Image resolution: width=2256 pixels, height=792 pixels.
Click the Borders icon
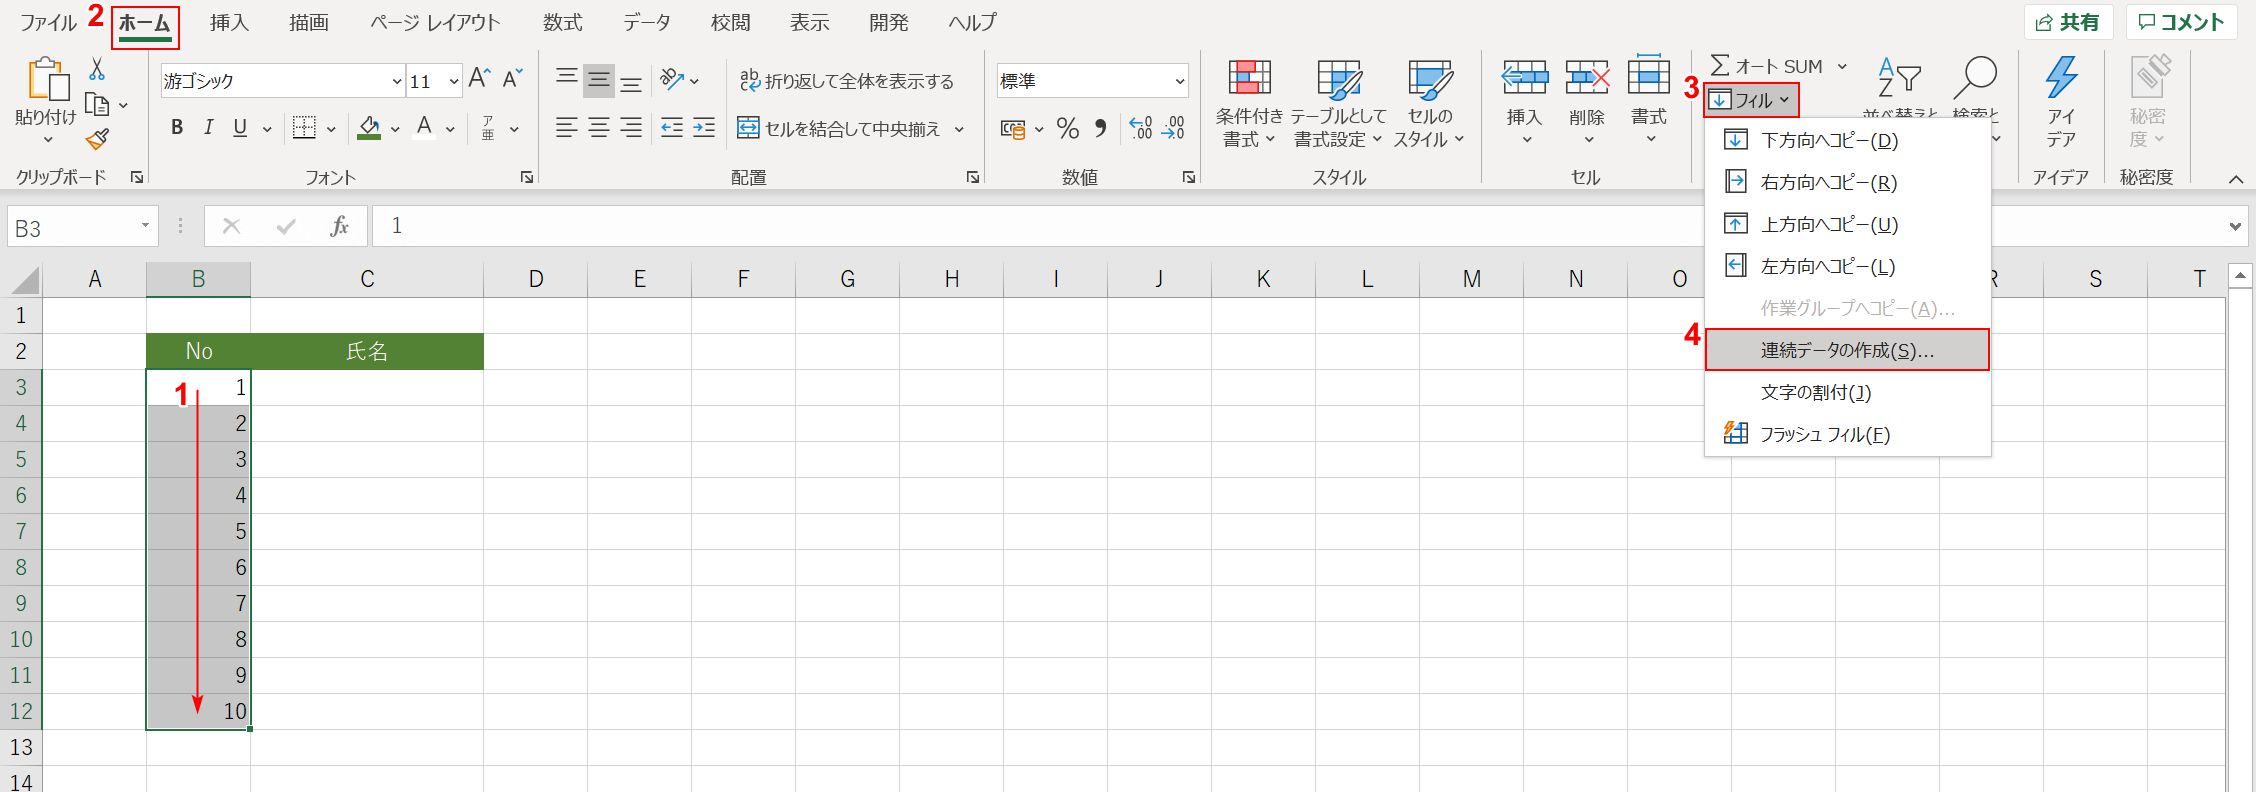304,127
